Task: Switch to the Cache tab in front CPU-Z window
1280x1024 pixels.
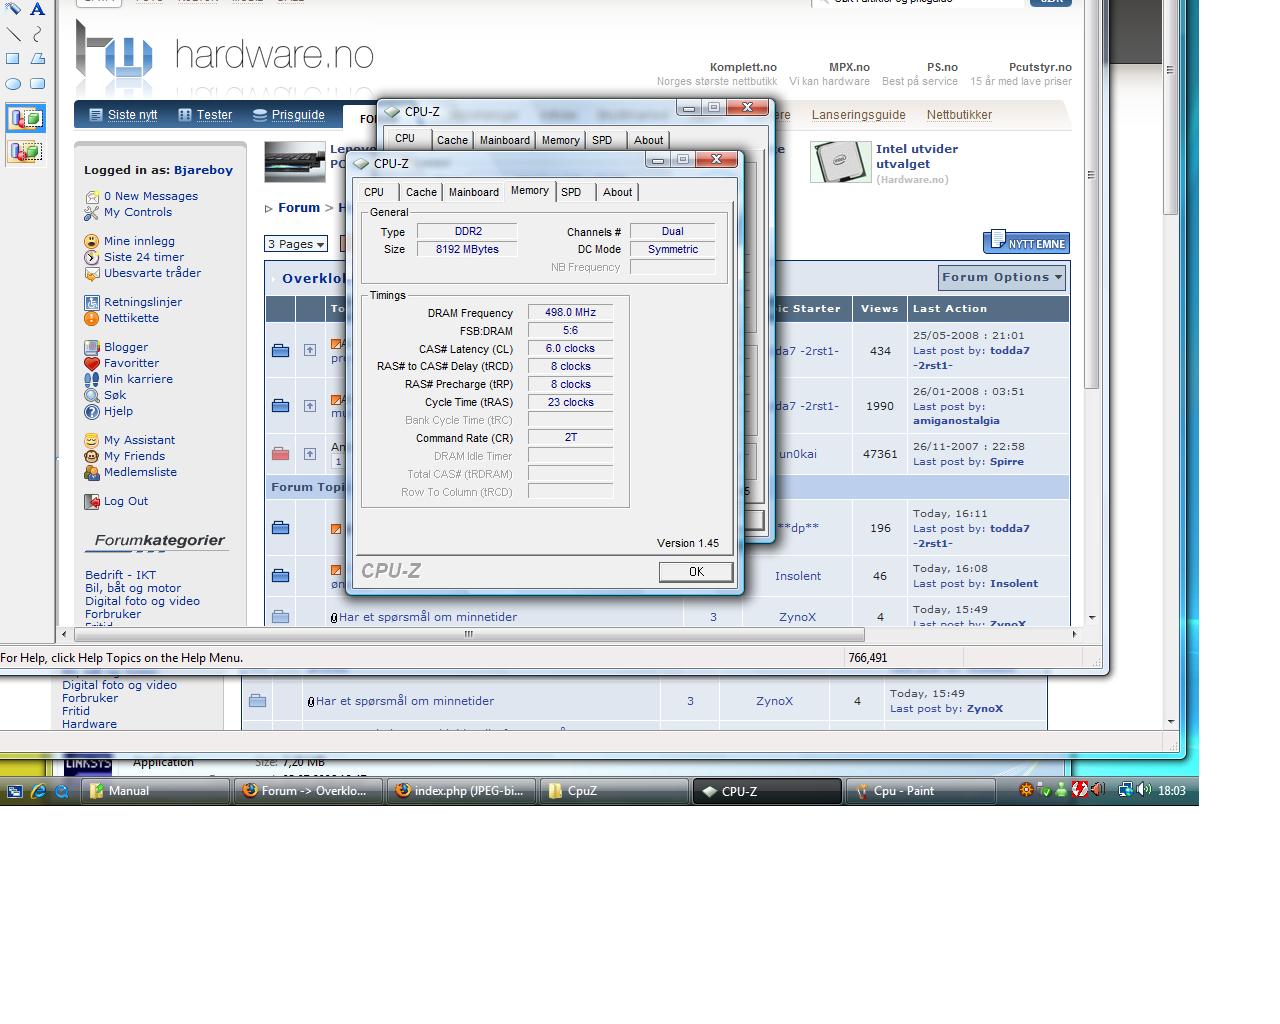Action: click(x=421, y=192)
